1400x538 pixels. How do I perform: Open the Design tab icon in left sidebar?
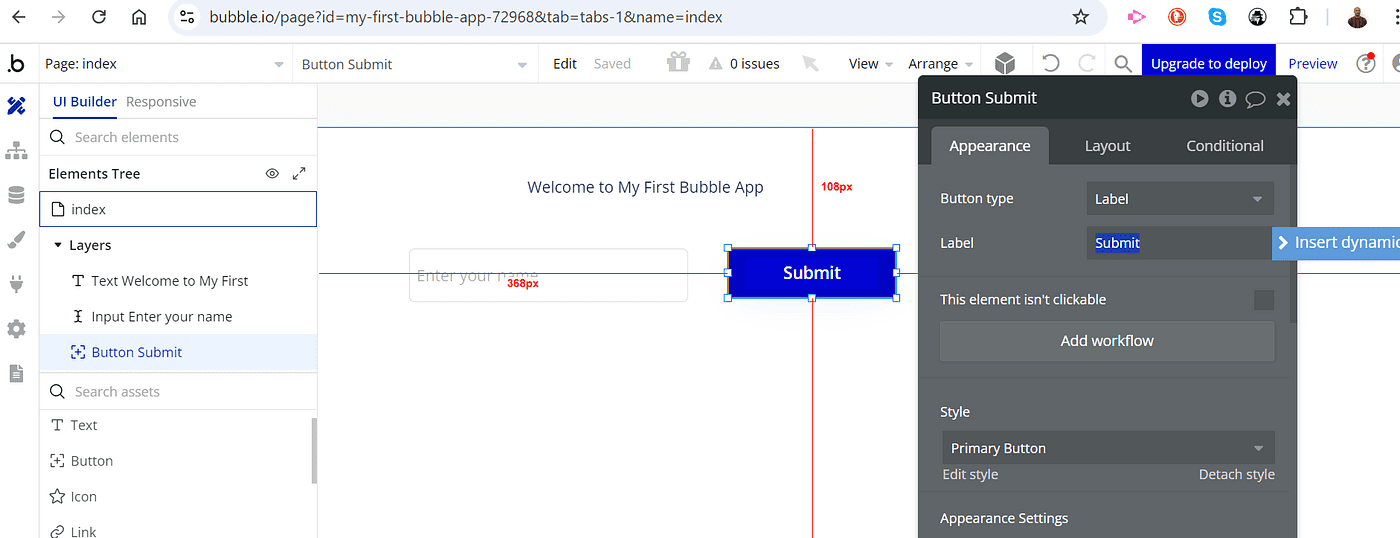[16, 105]
